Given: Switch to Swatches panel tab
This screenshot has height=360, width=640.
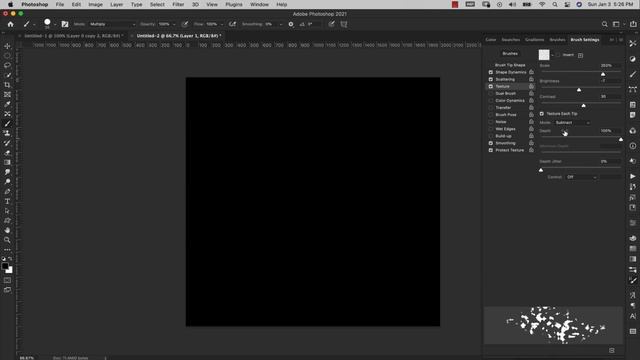Looking at the screenshot, I should click(x=511, y=40).
